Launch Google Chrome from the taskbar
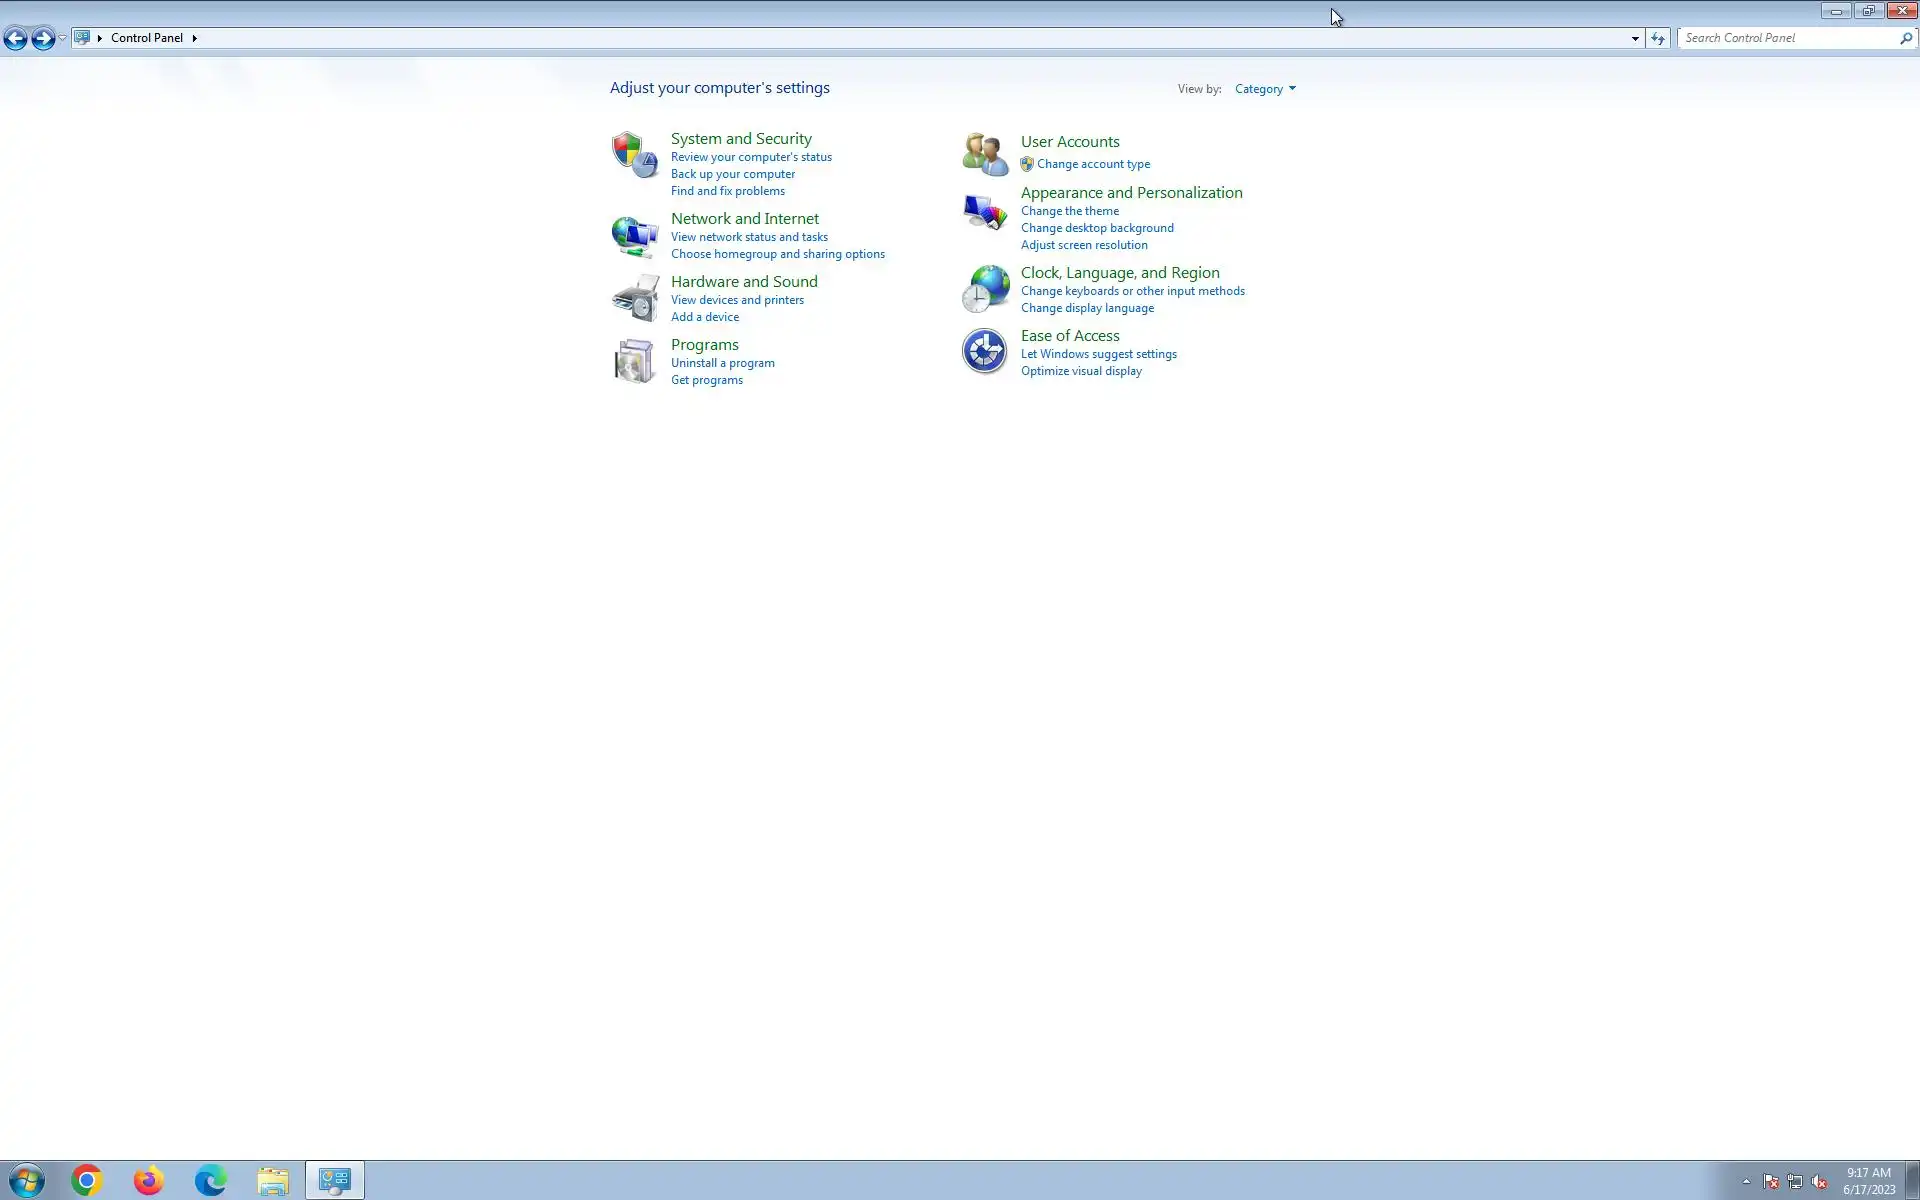This screenshot has width=1920, height=1200. pyautogui.click(x=87, y=1181)
